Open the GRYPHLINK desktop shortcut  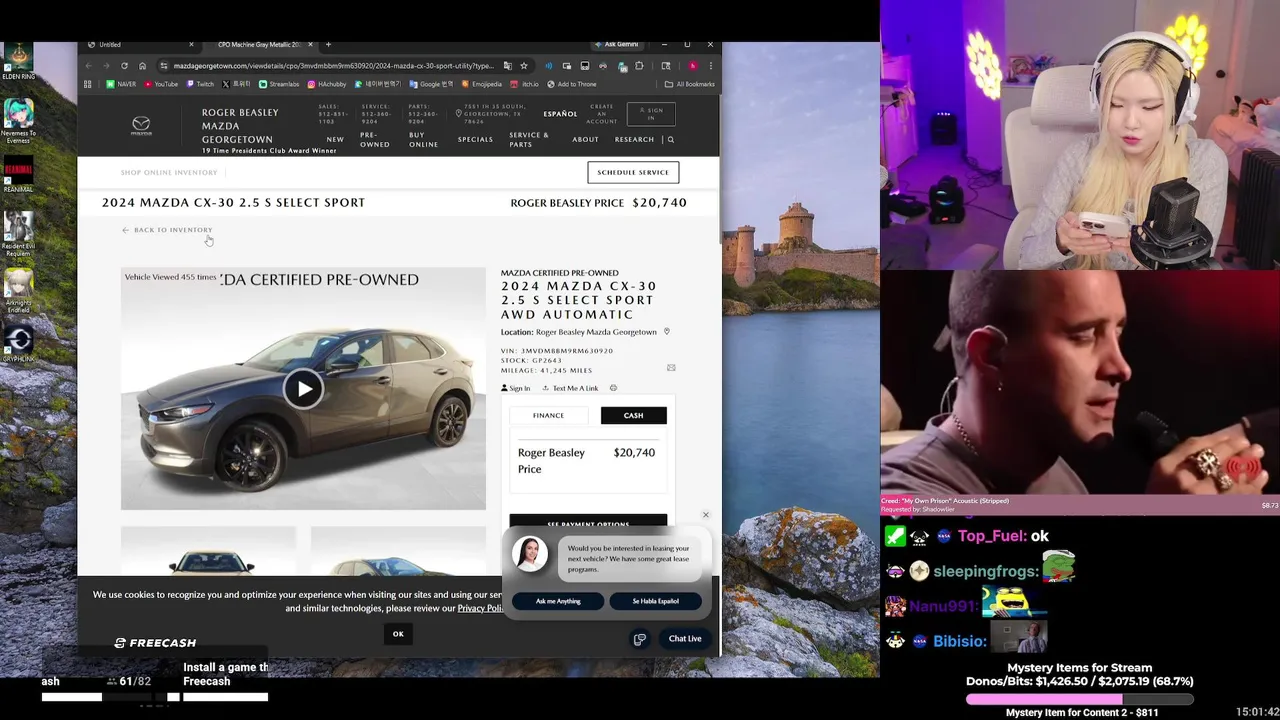pyautogui.click(x=18, y=343)
